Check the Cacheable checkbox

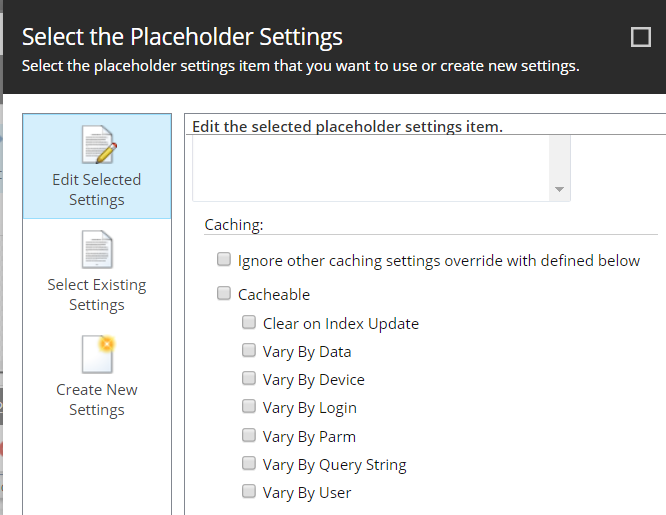pyautogui.click(x=224, y=293)
